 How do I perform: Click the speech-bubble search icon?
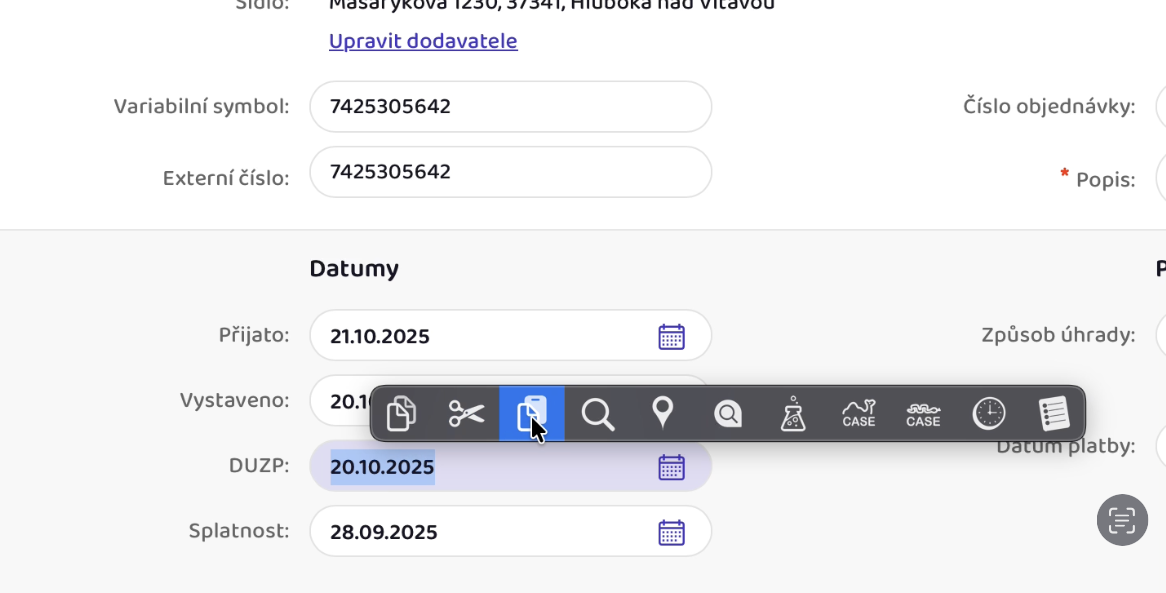click(728, 413)
